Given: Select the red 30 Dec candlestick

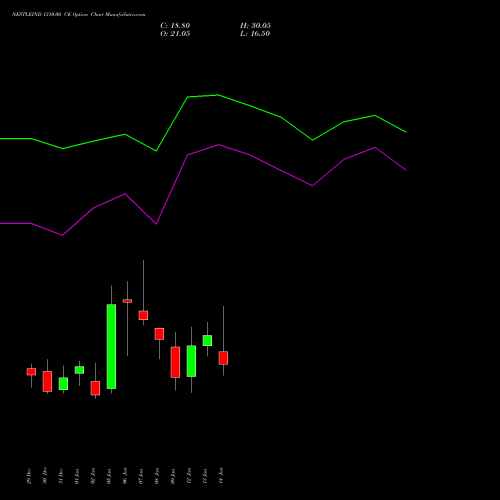Looking at the screenshot, I should click(47, 381).
